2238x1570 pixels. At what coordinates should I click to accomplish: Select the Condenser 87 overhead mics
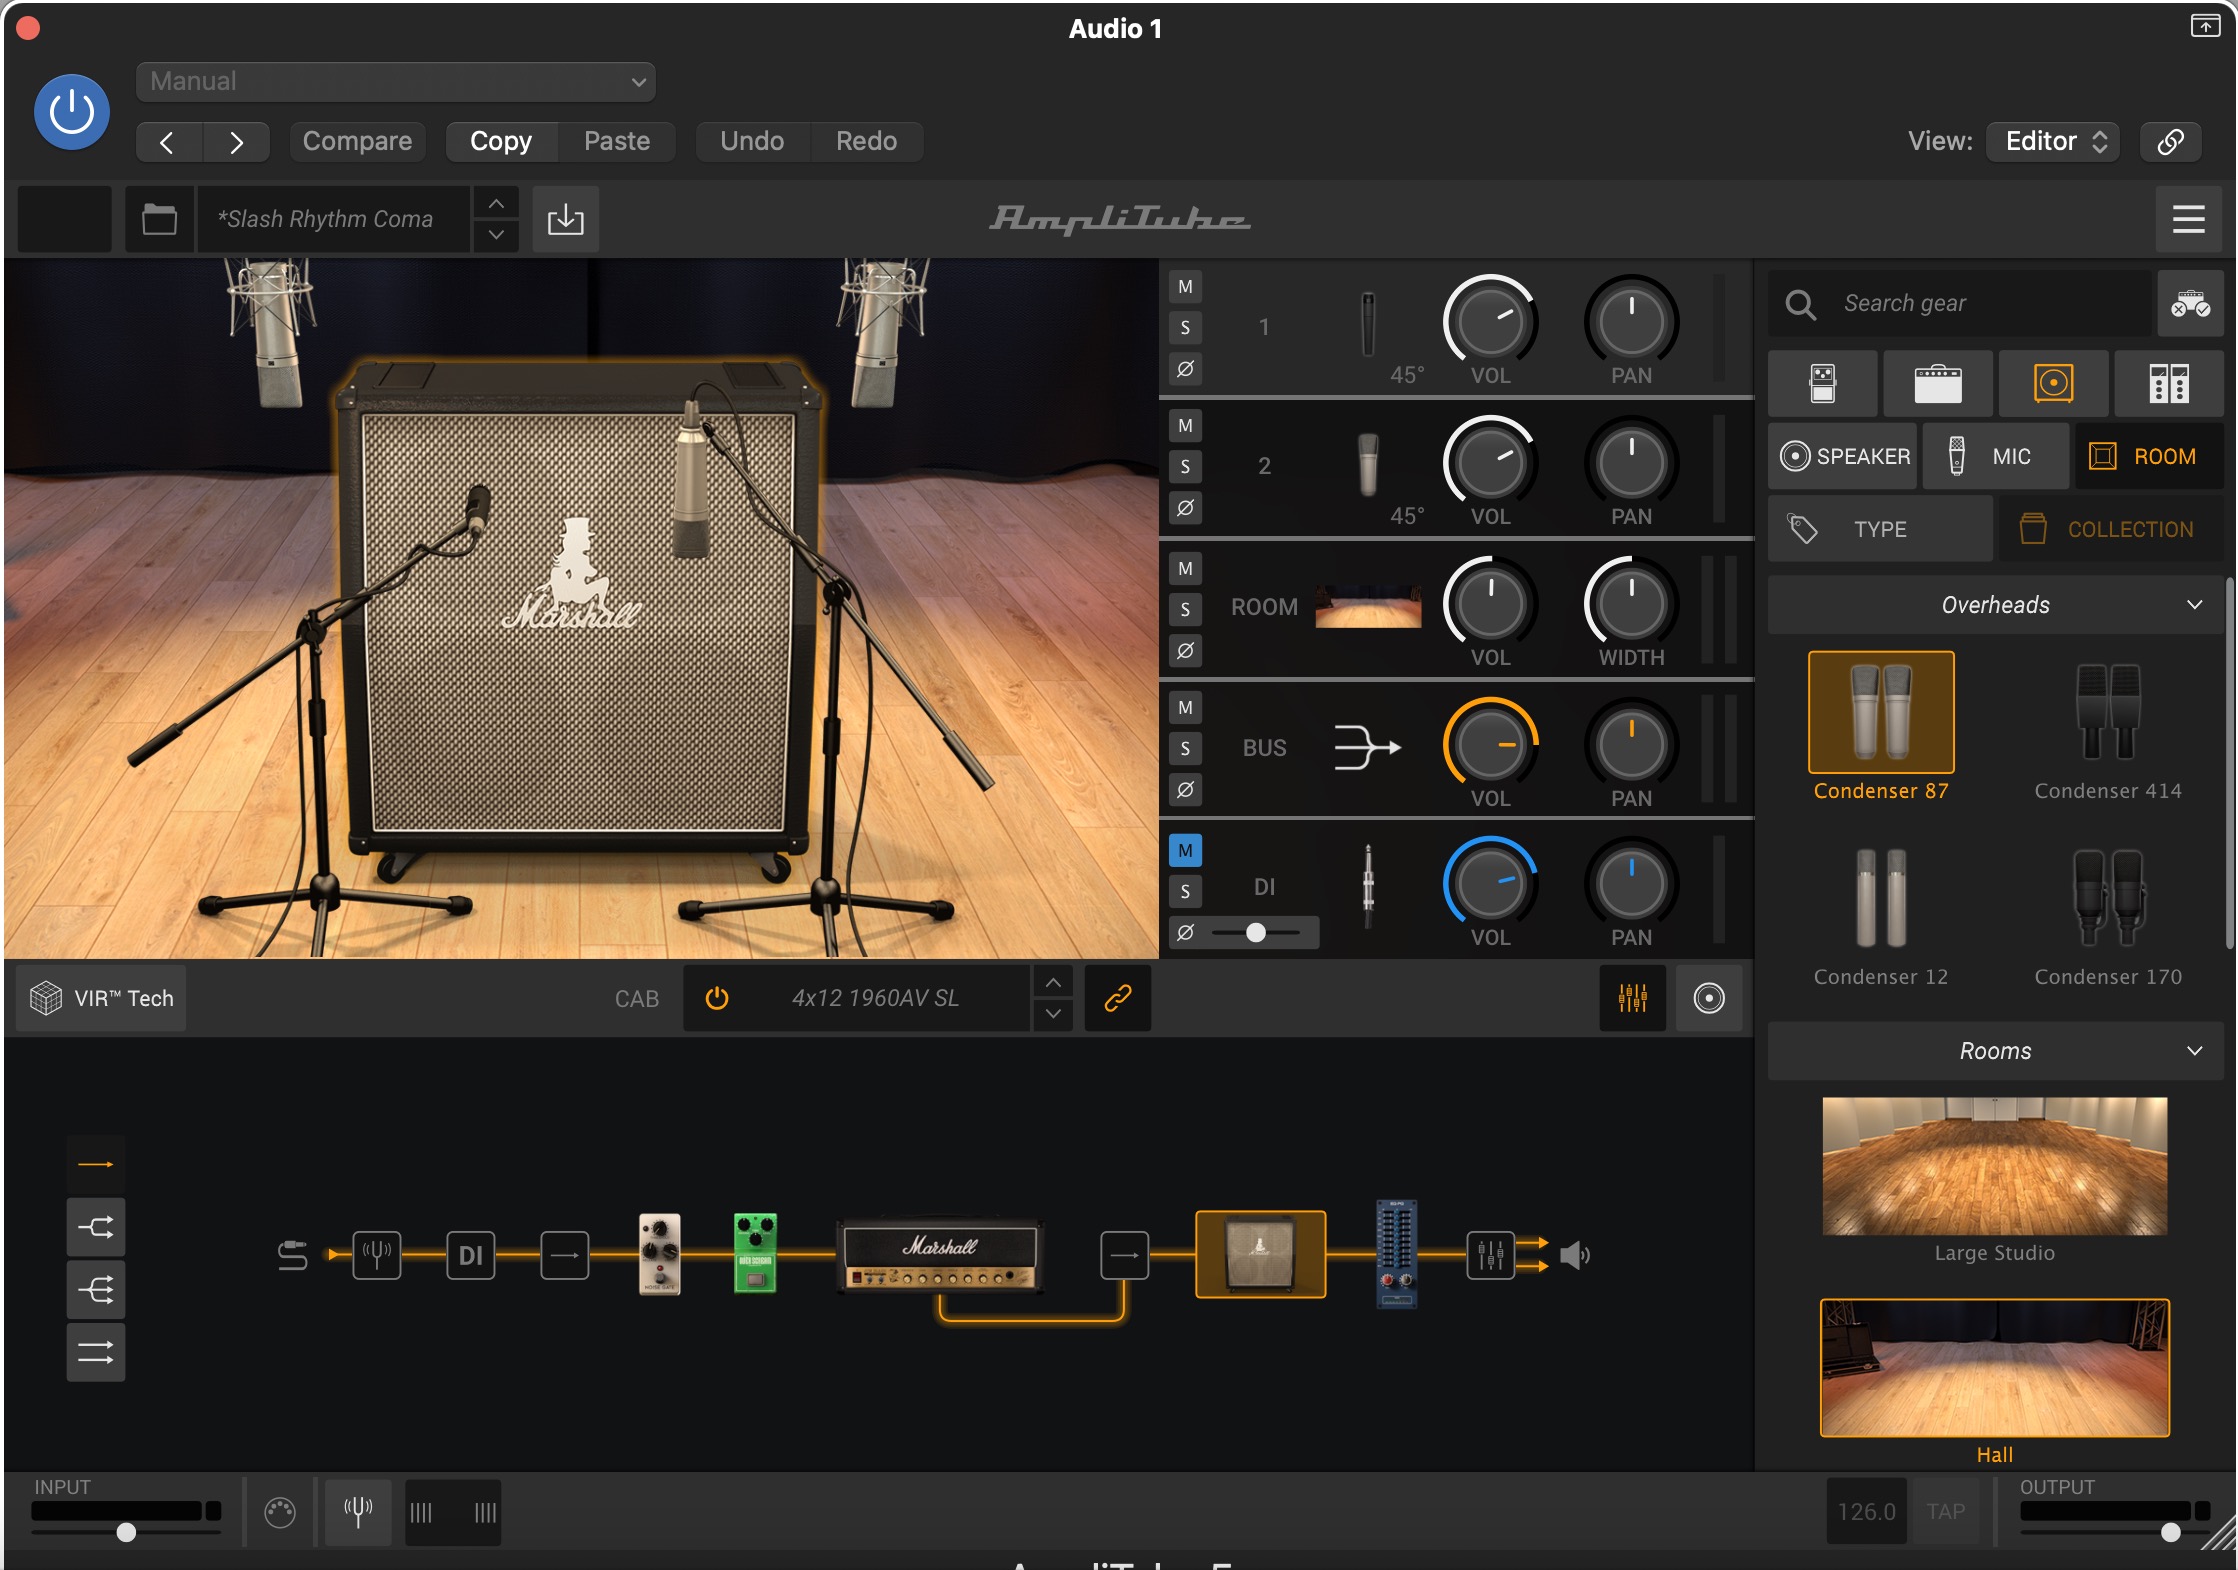[1881, 727]
